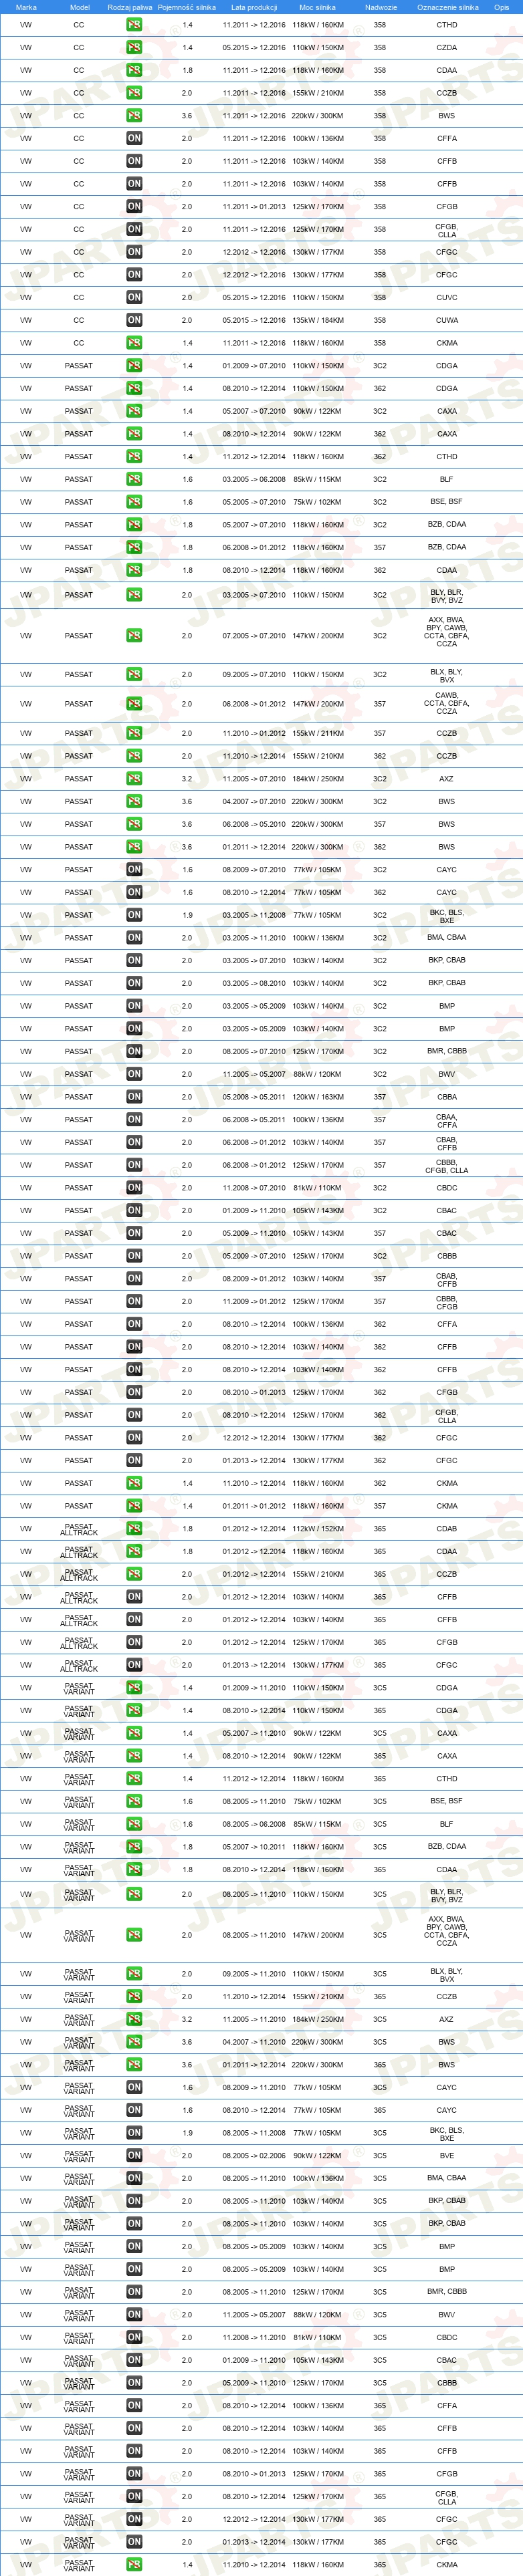Select the 120kW / 163KM power cell
Image resolution: width=523 pixels, height=2576 pixels.
click(318, 1097)
